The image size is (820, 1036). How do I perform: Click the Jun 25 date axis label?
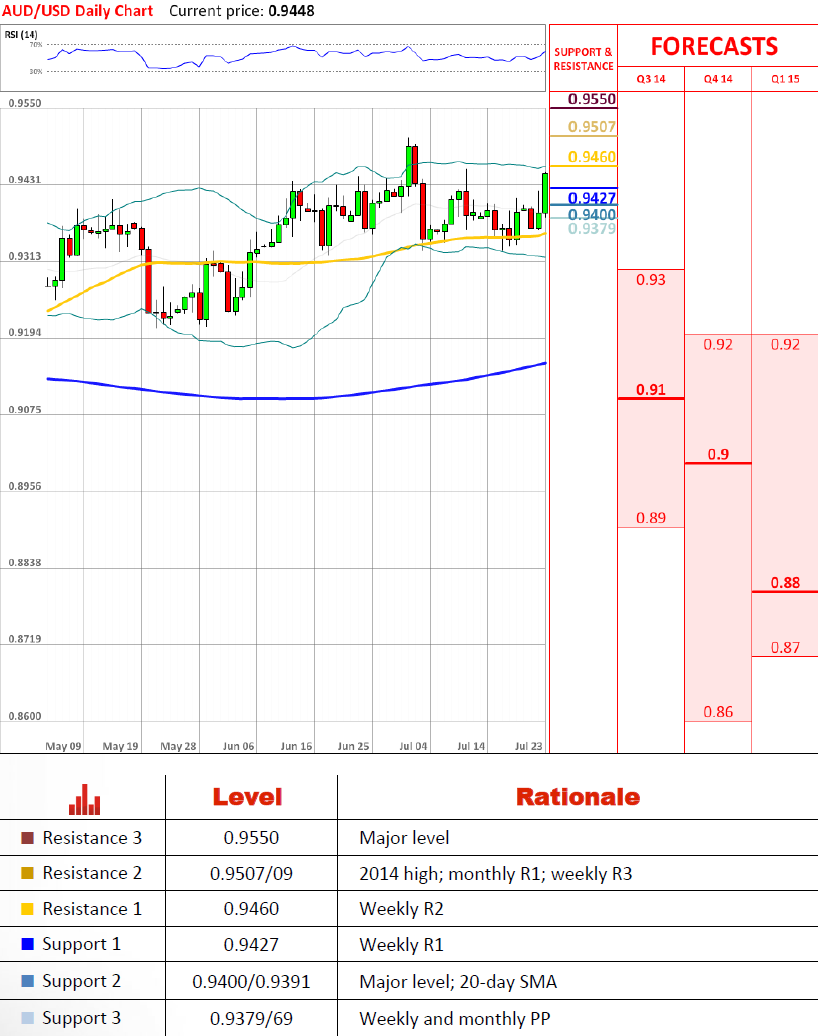pyautogui.click(x=354, y=746)
